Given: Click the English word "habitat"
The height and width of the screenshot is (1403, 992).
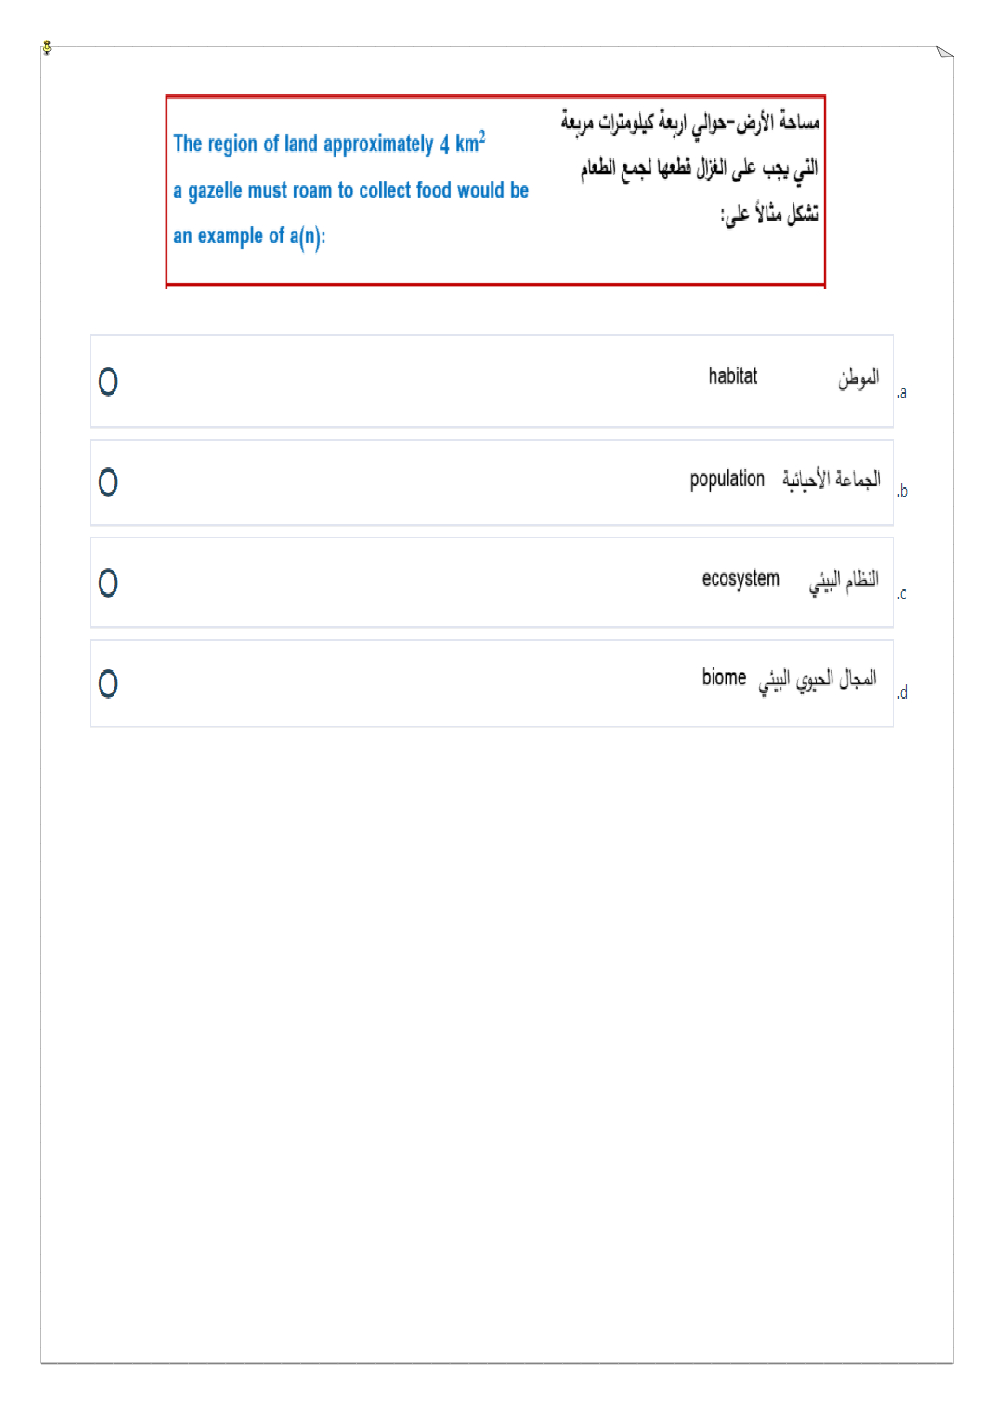Looking at the screenshot, I should tap(732, 377).
